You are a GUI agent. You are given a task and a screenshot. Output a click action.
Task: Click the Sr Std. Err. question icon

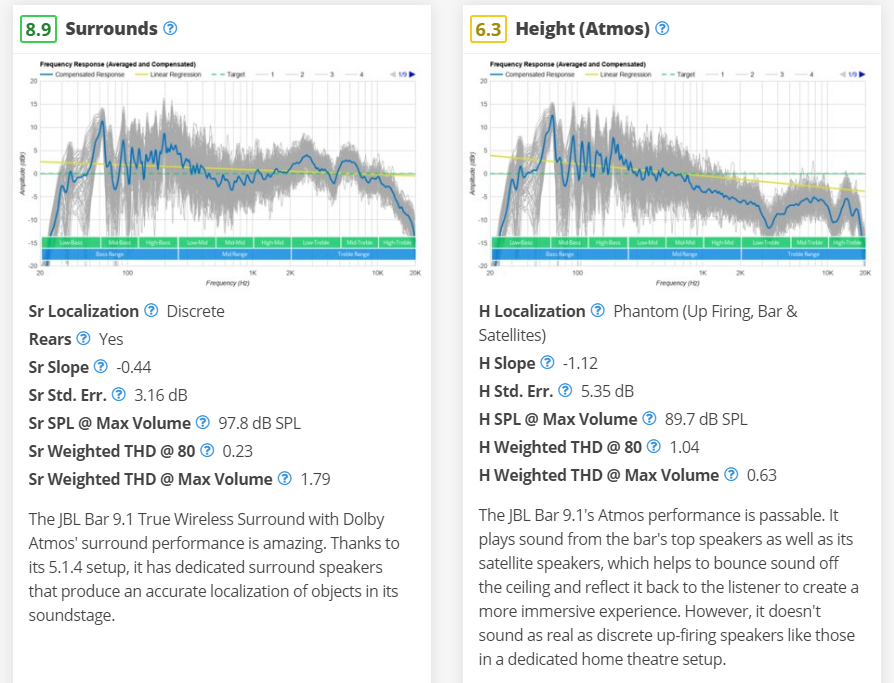[119, 395]
